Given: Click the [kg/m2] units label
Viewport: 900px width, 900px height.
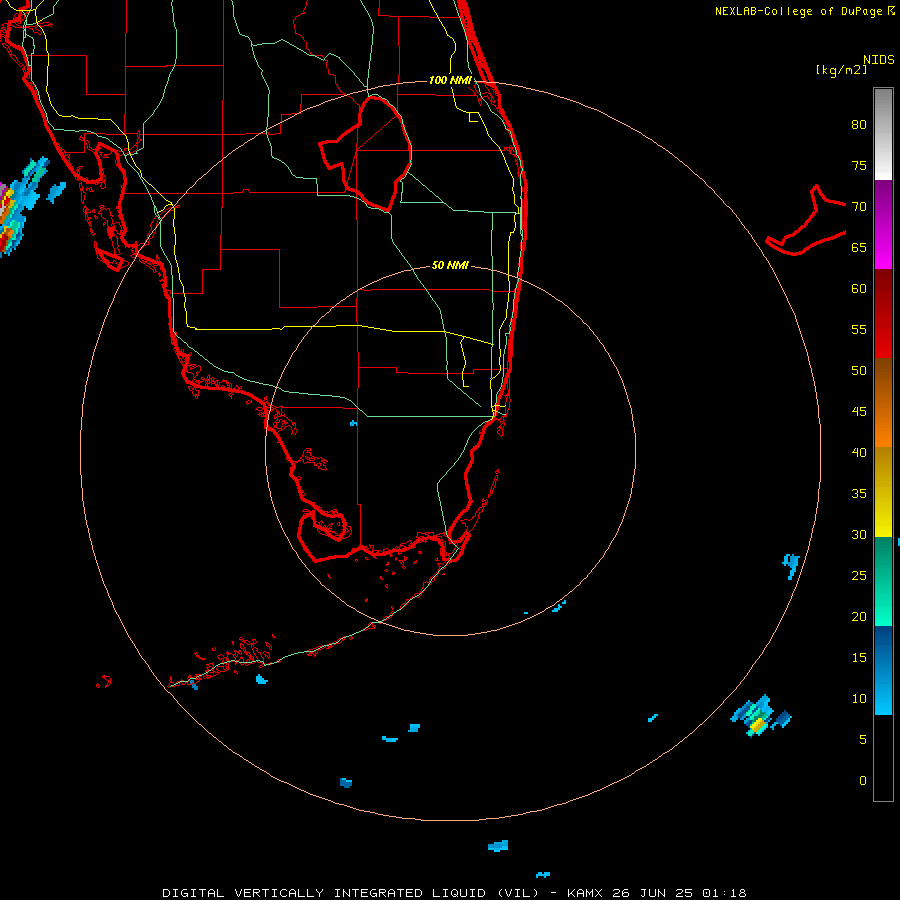Looking at the screenshot, I should [841, 69].
